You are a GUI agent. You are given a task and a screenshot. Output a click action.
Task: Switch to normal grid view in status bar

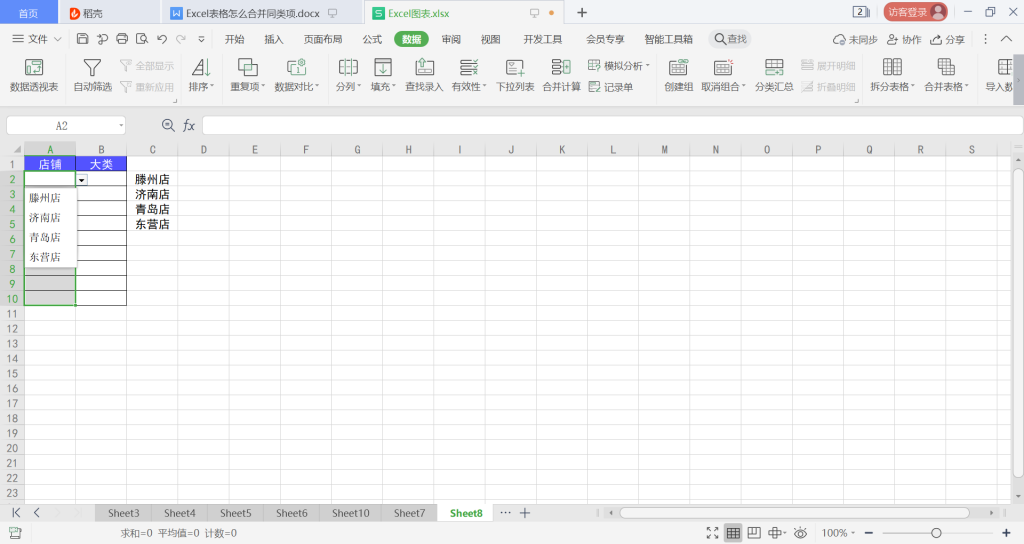pyautogui.click(x=733, y=533)
